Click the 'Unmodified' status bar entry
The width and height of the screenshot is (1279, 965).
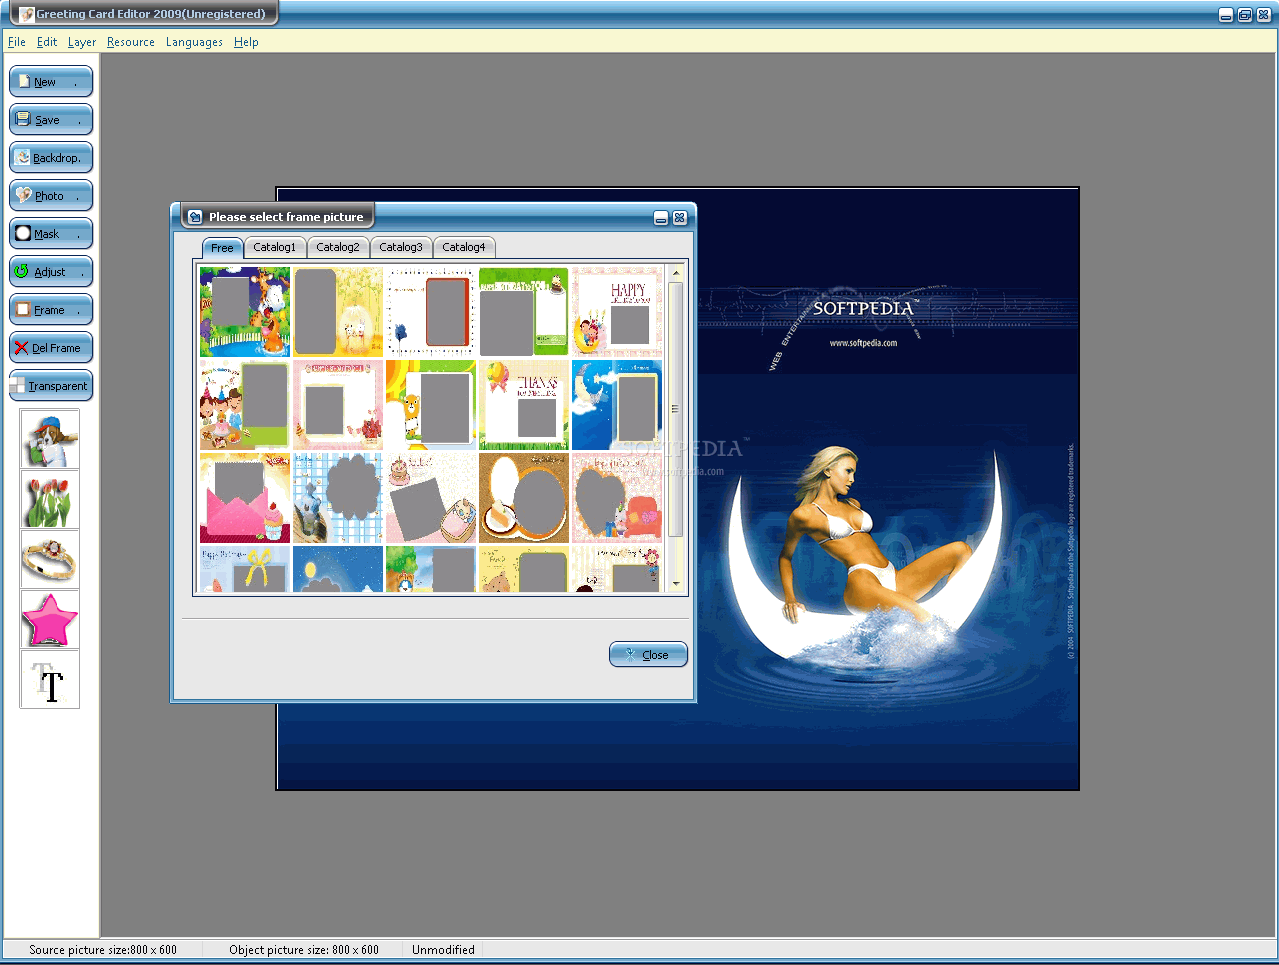443,950
